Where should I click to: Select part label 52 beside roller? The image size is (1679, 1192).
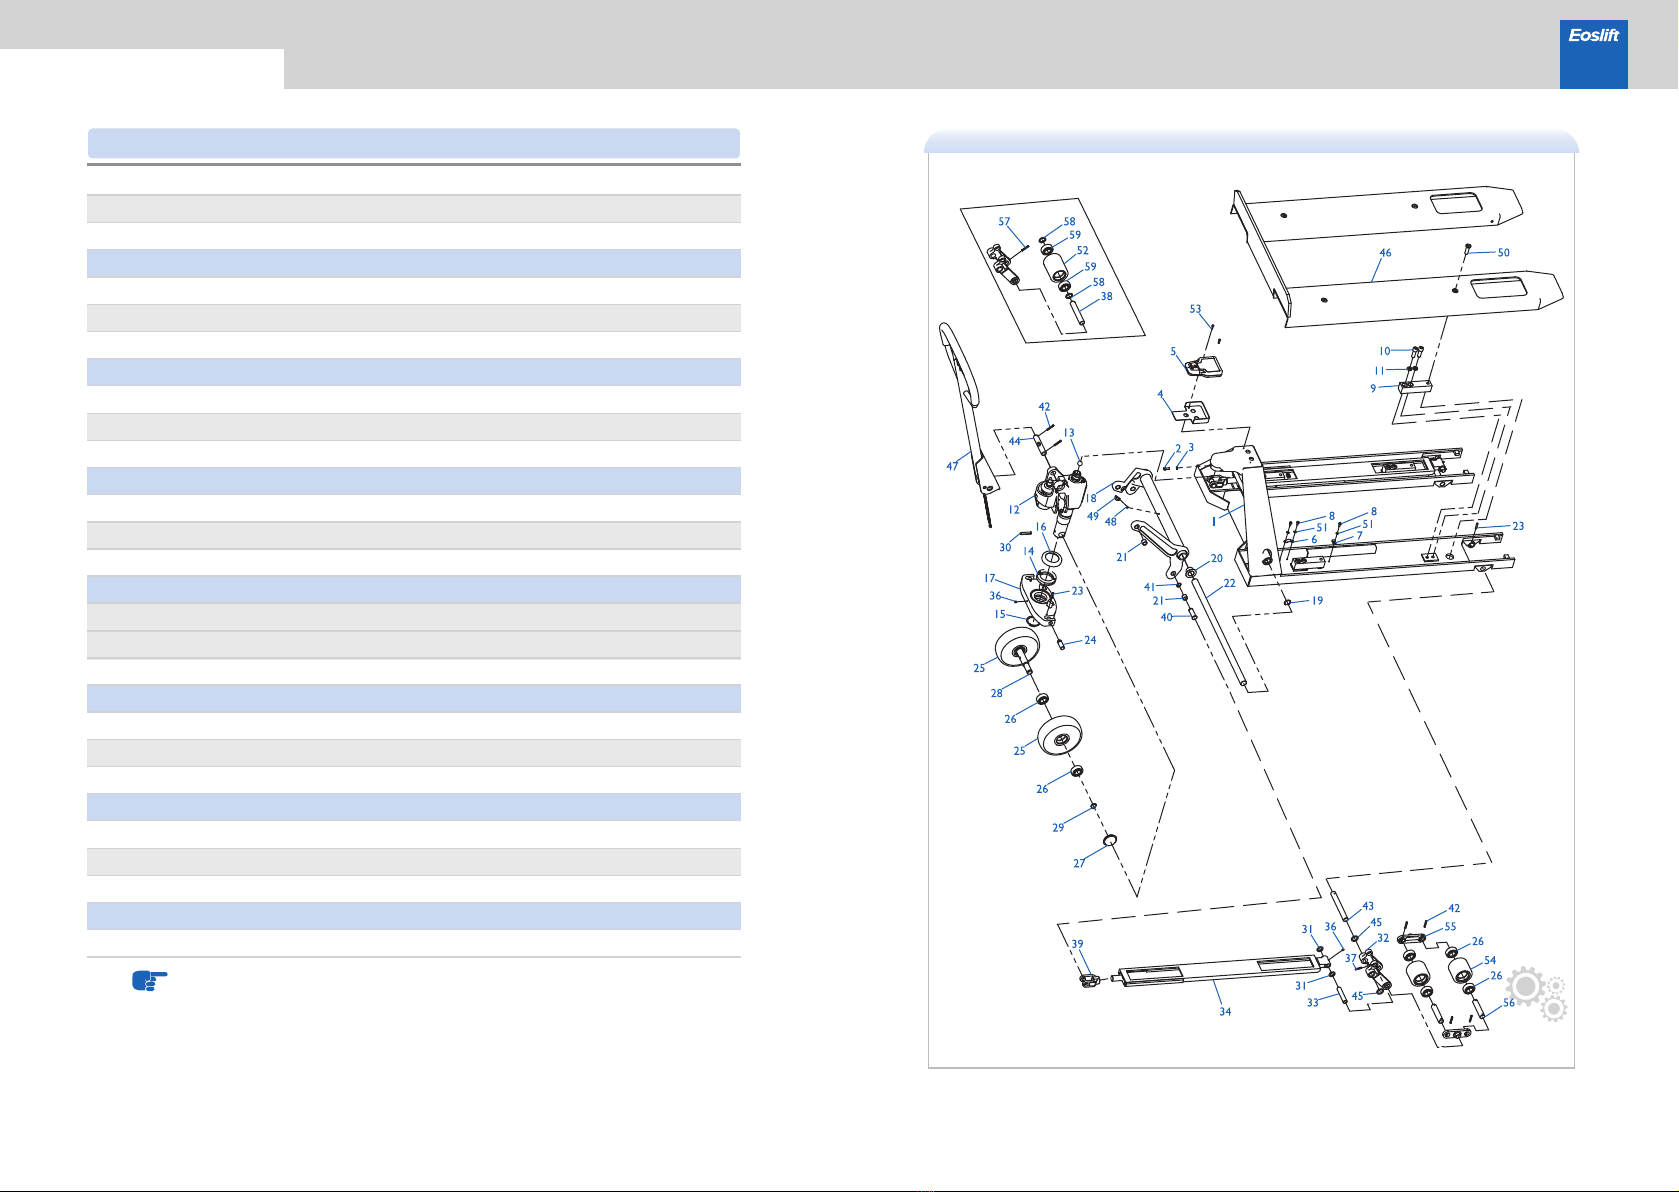click(1082, 251)
